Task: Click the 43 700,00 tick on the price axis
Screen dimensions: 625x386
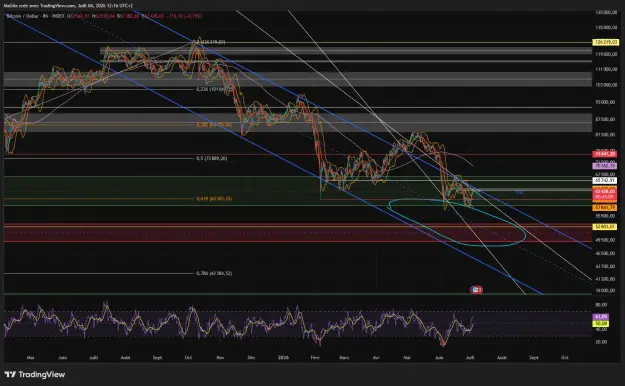Action: click(606, 266)
